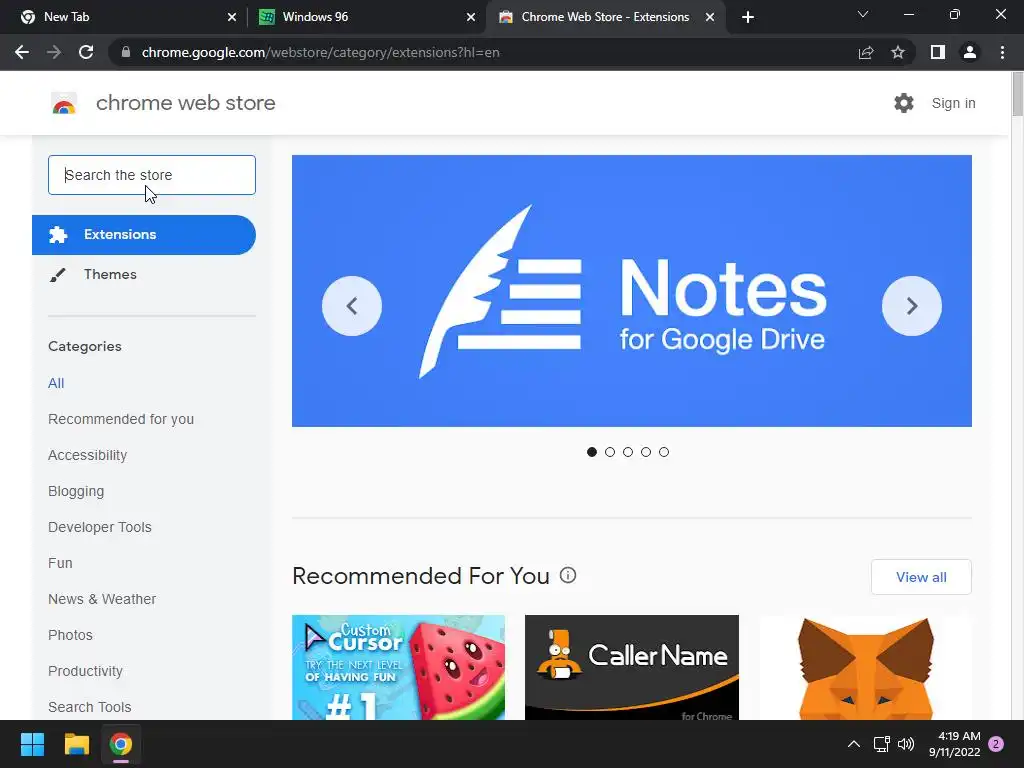Sign in to the web store

(953, 103)
